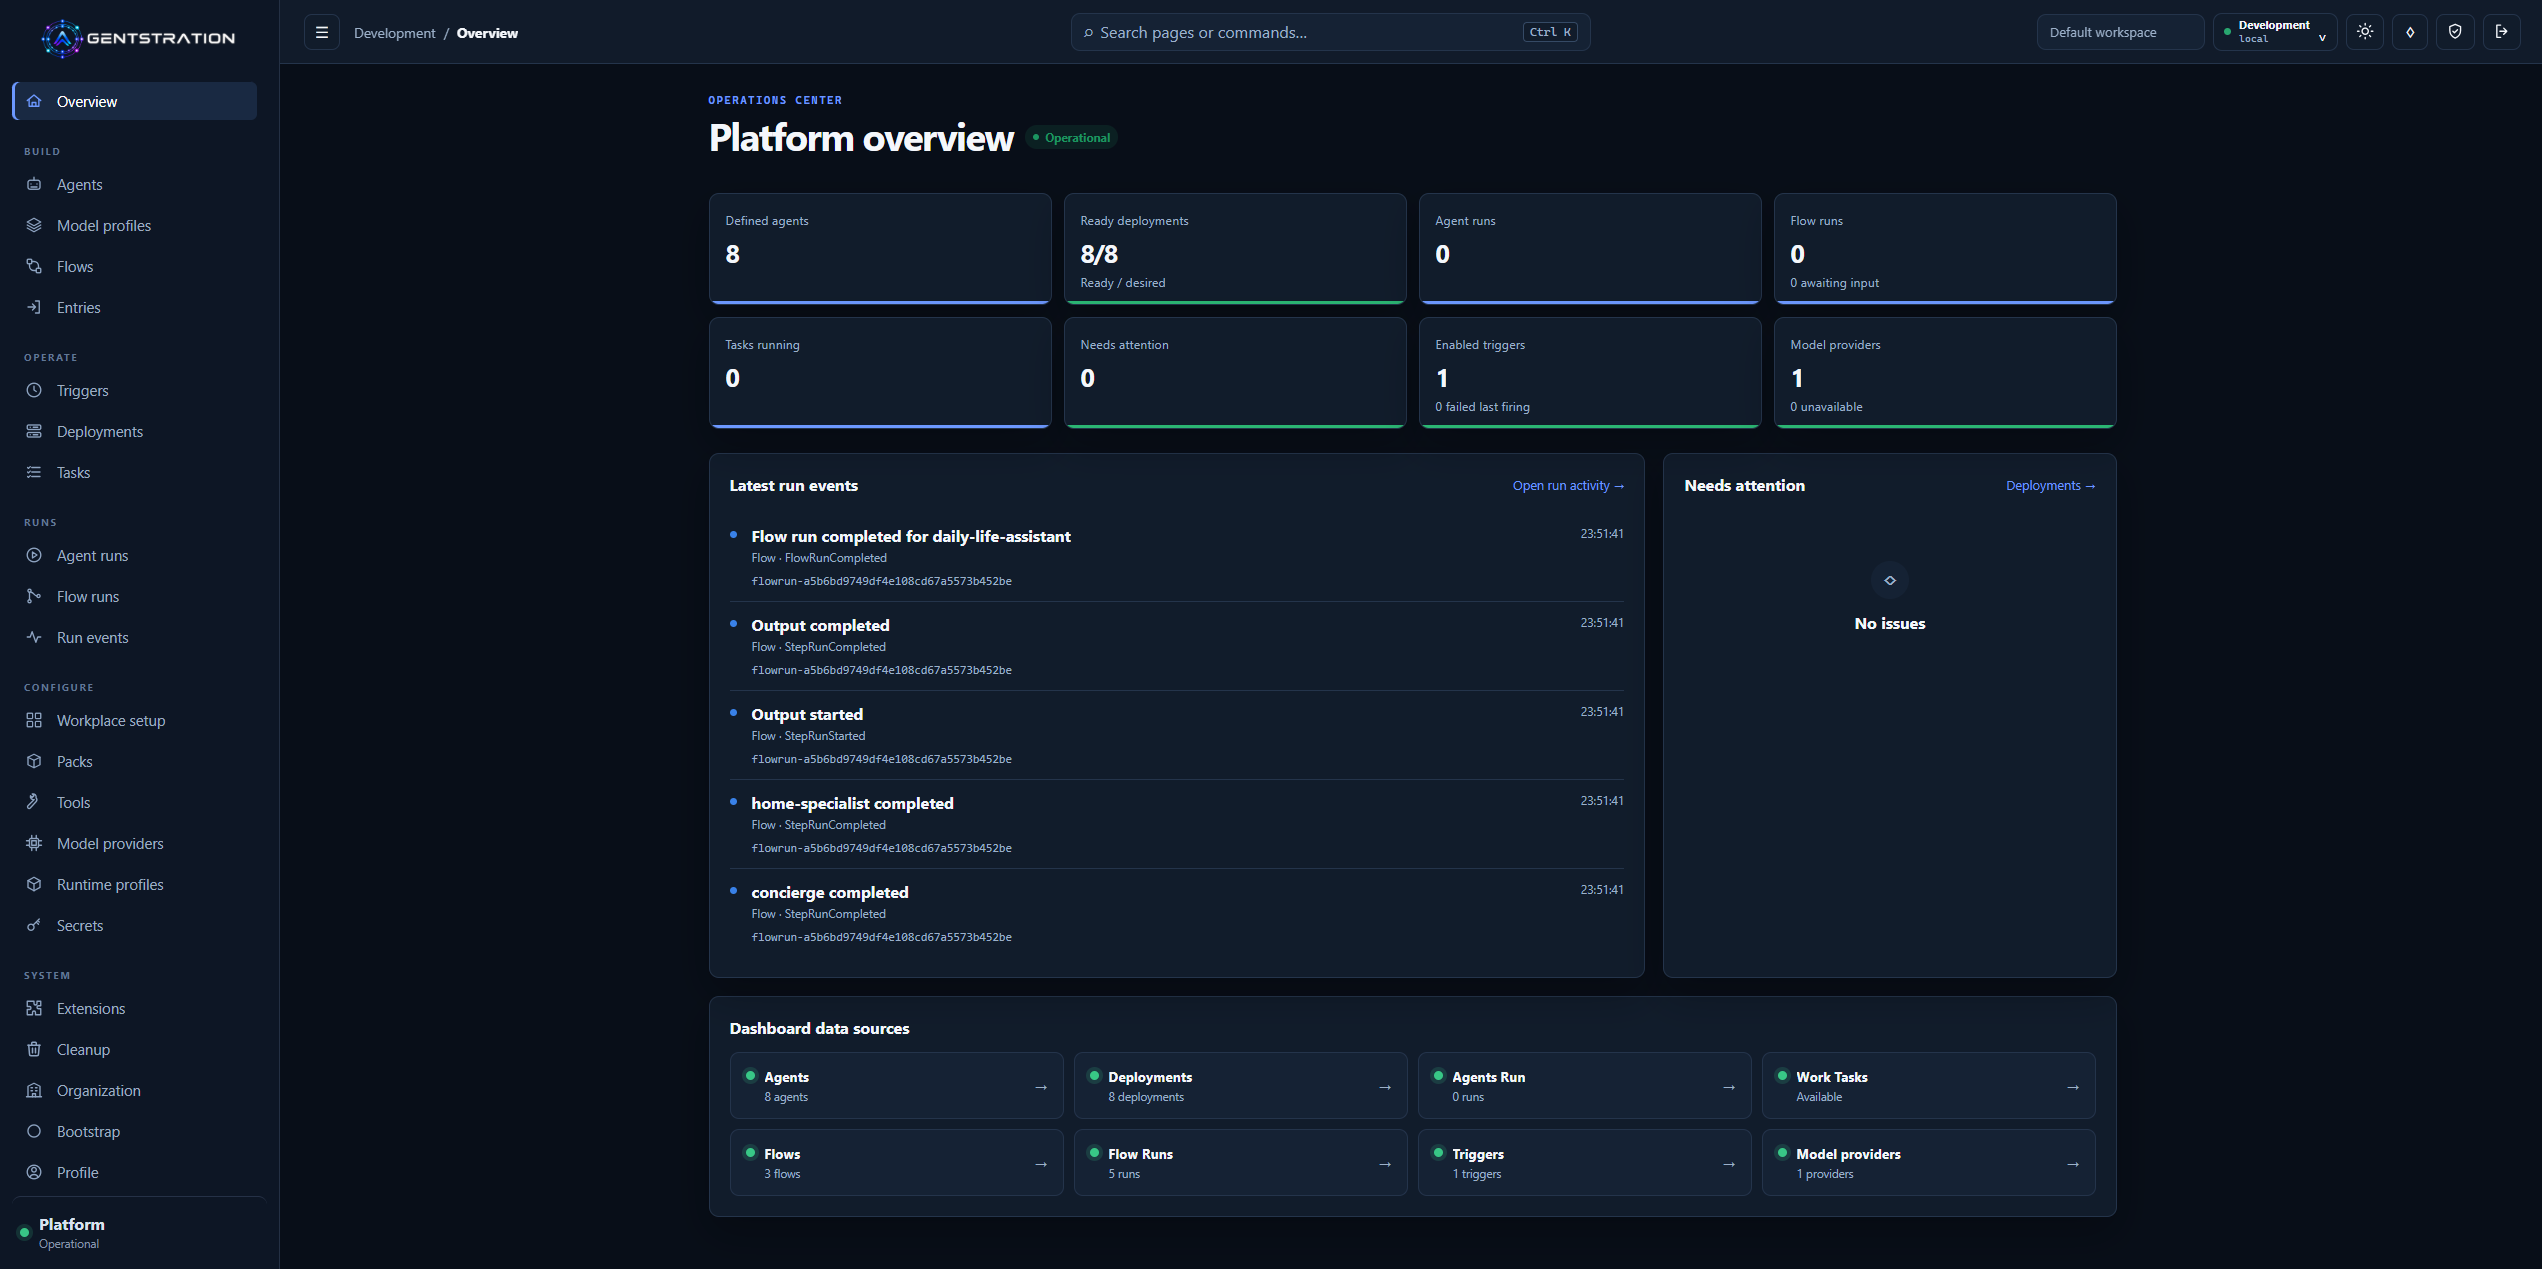The width and height of the screenshot is (2542, 1269).
Task: Open the Flow Runs 5 runs card
Action: tap(1240, 1162)
